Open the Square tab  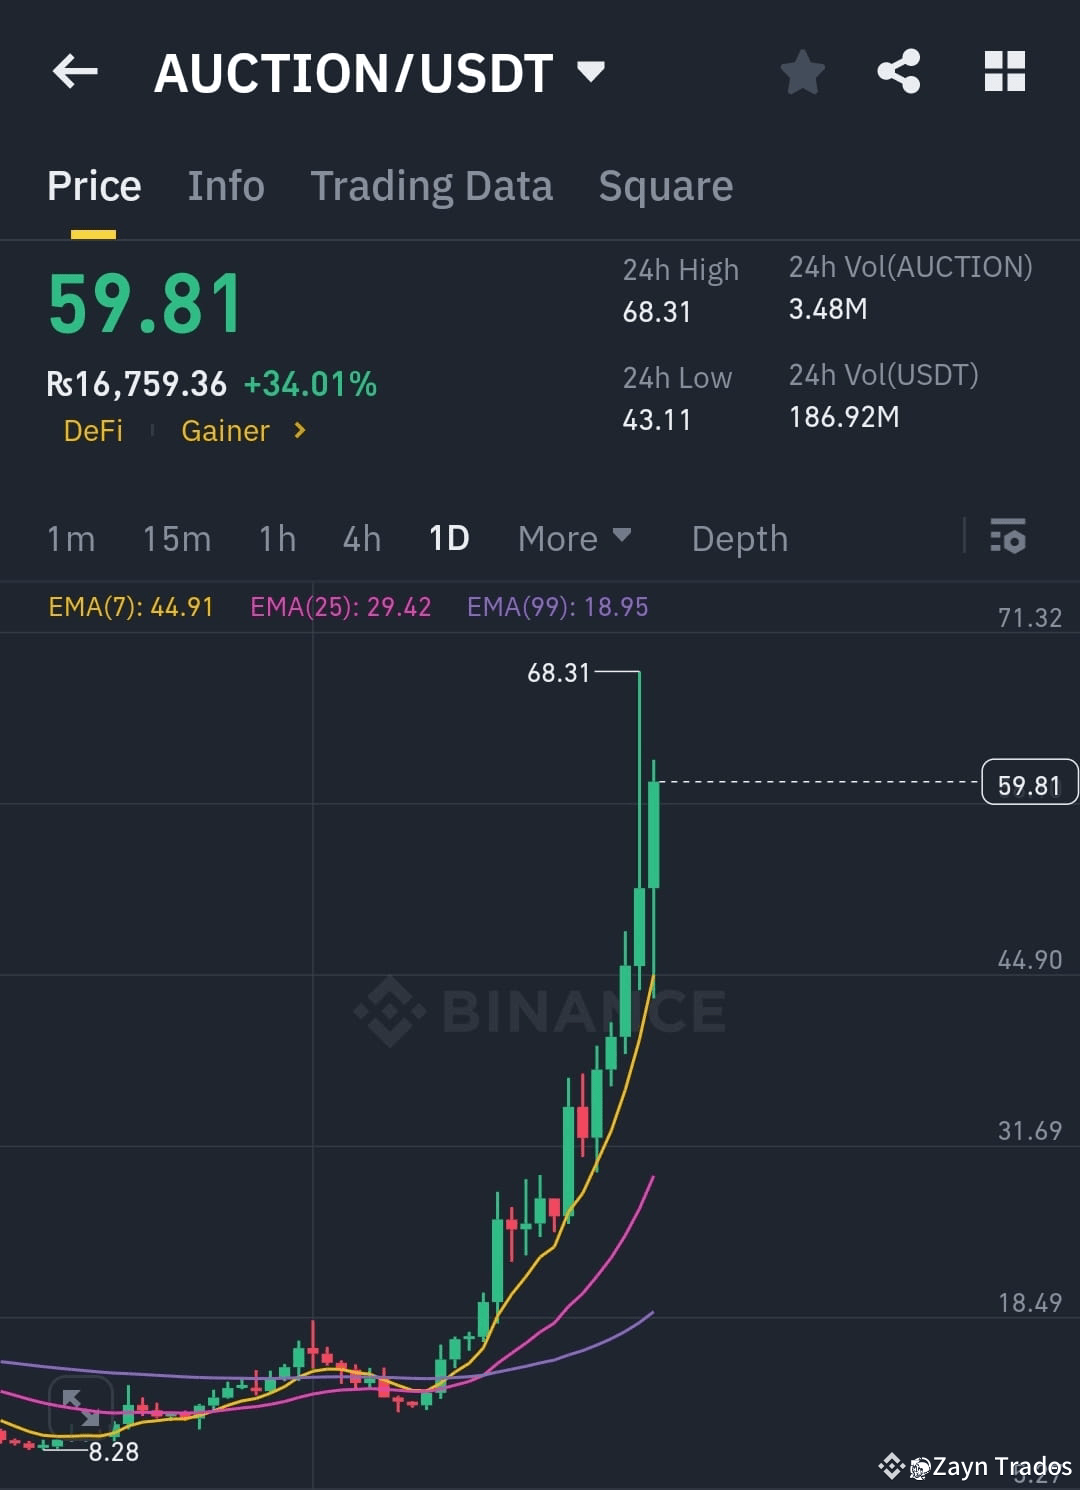pos(665,186)
